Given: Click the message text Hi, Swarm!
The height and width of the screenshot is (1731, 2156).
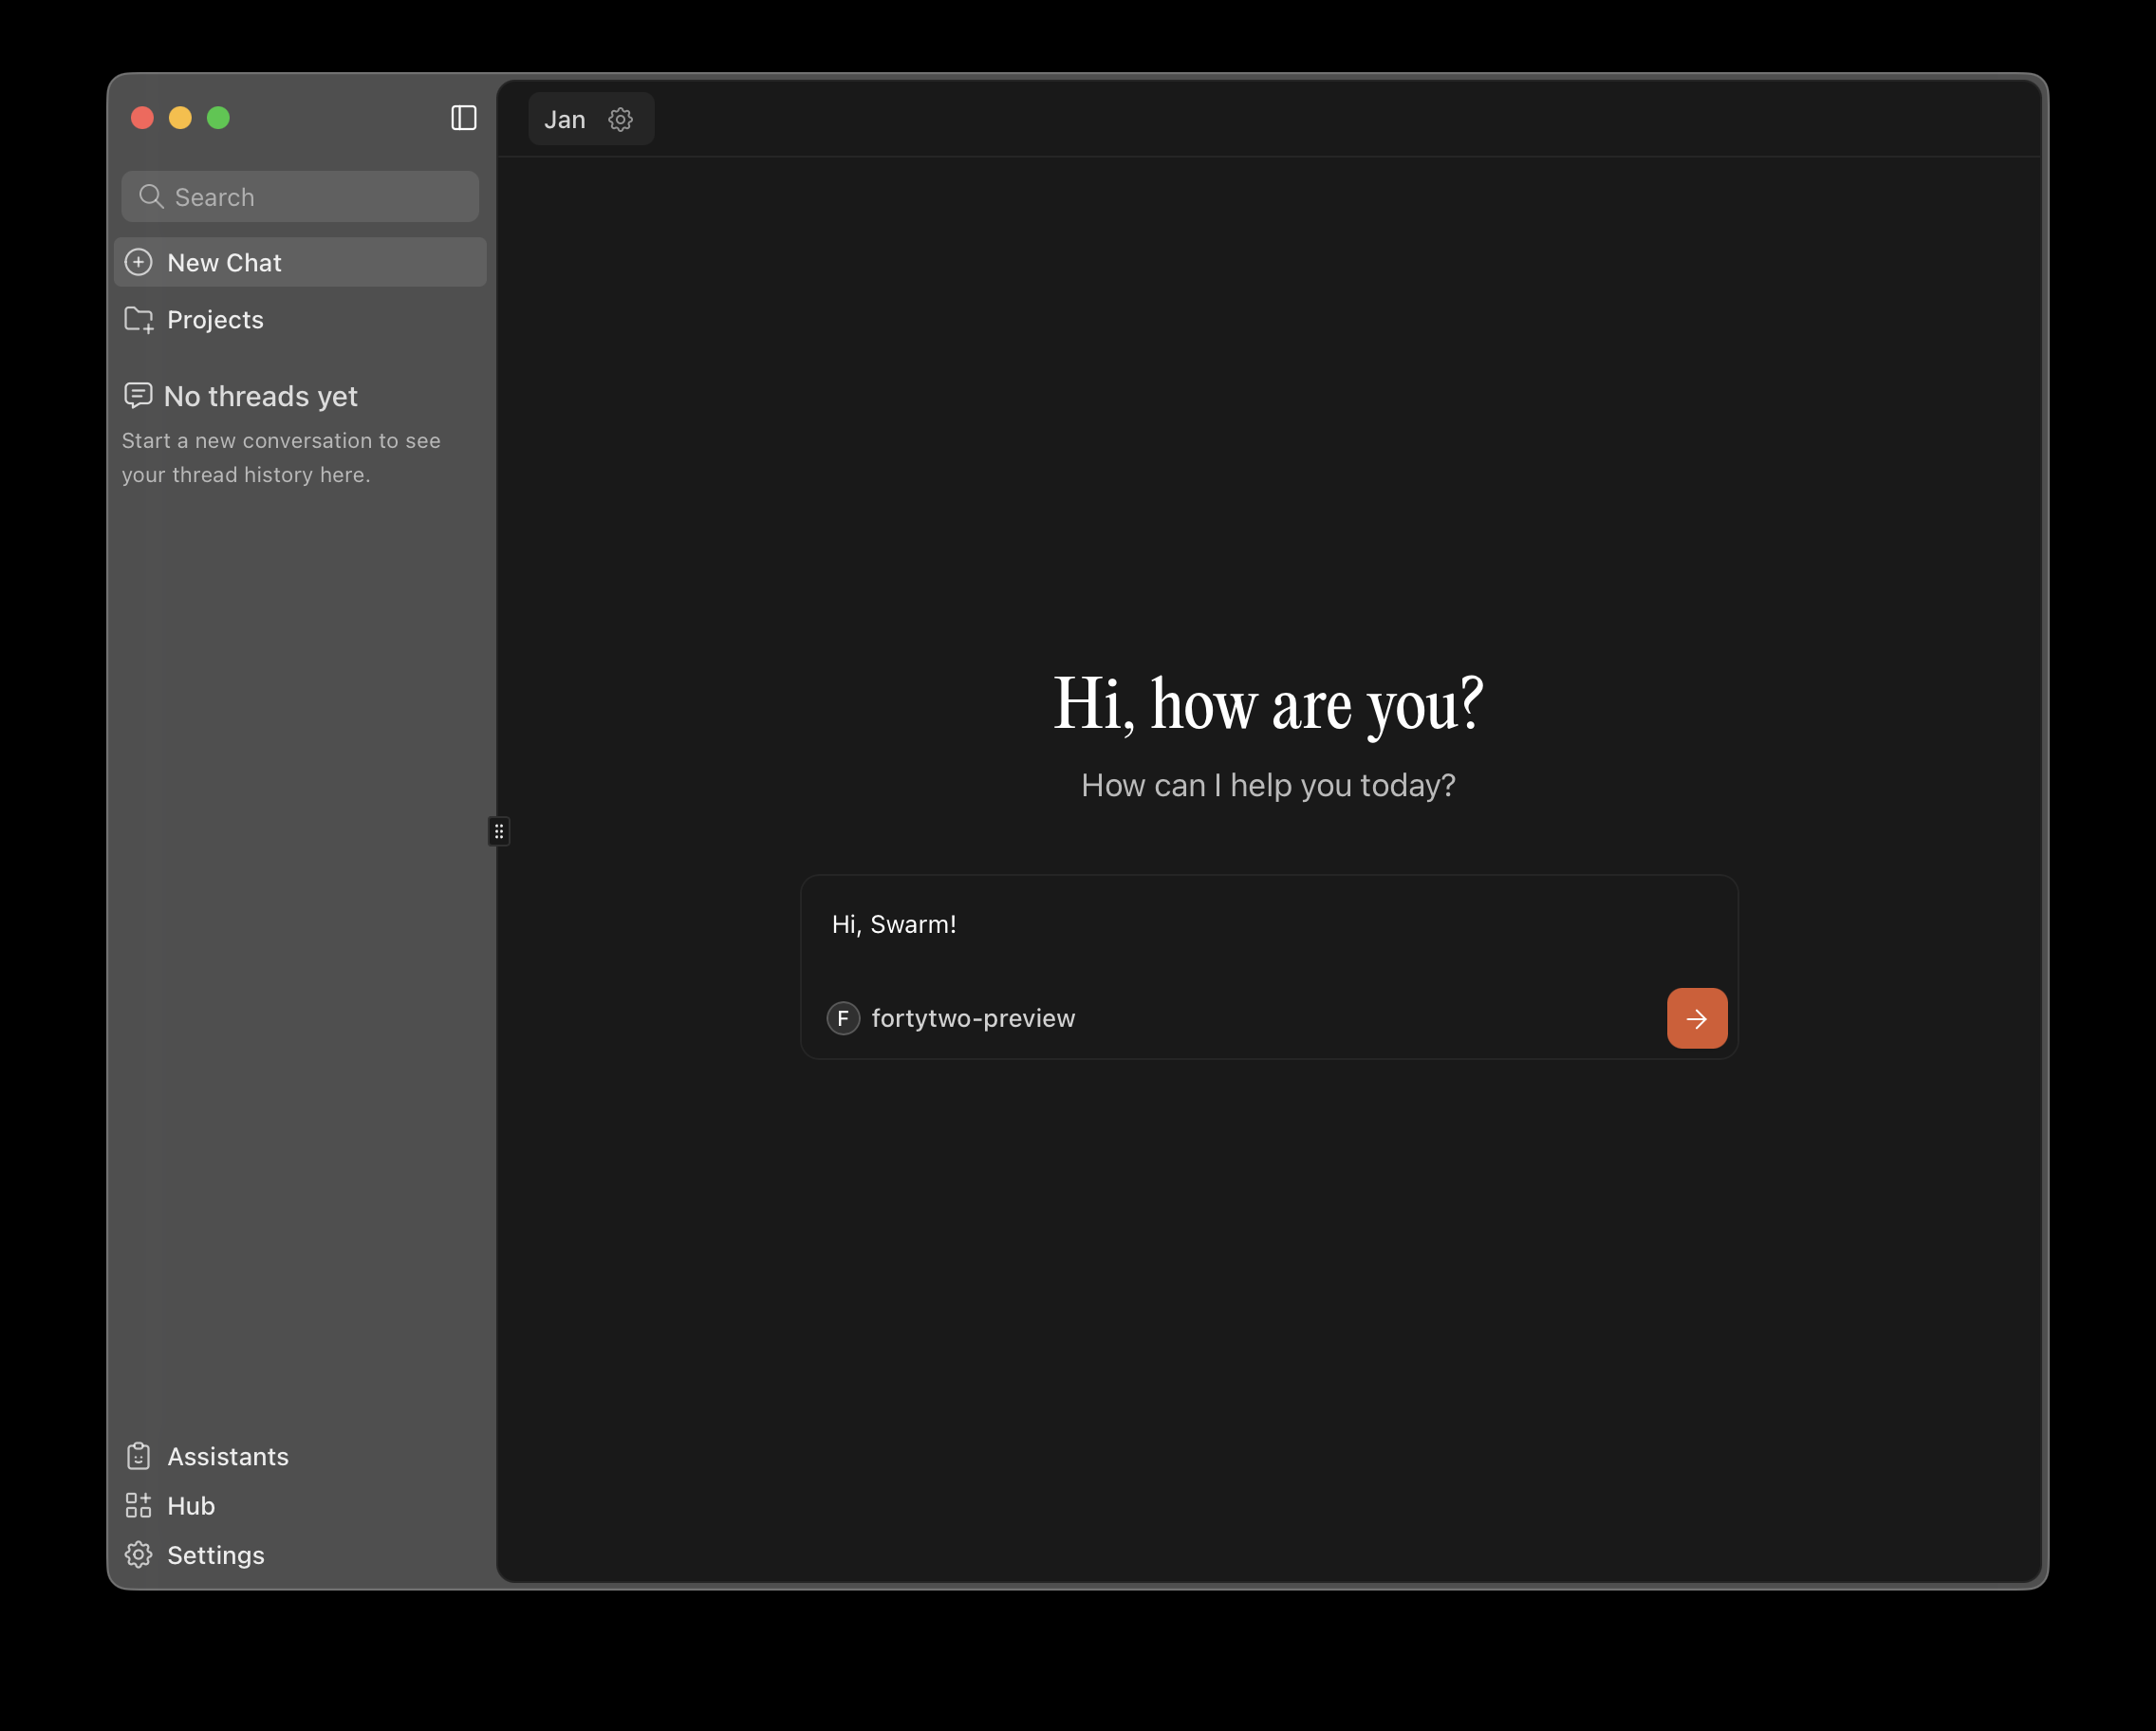Looking at the screenshot, I should [x=893, y=924].
